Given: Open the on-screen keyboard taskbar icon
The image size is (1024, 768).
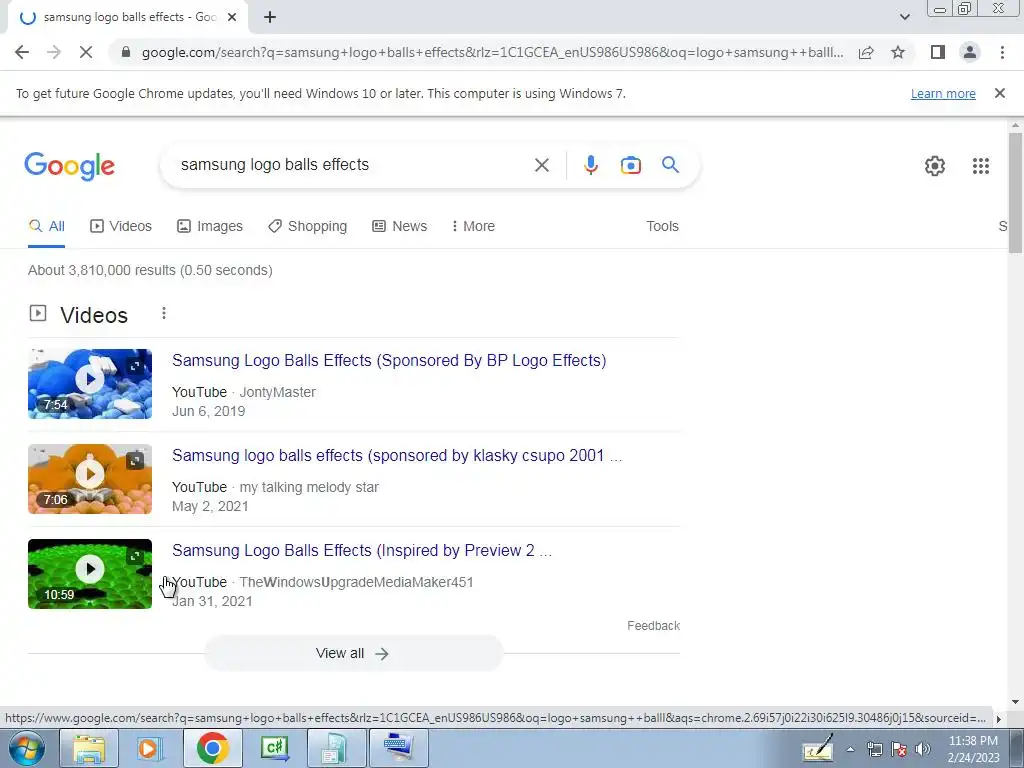Looking at the screenshot, I should pos(399,748).
